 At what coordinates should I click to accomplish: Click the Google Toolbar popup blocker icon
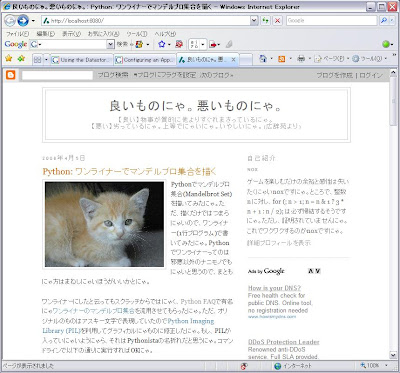179,44
